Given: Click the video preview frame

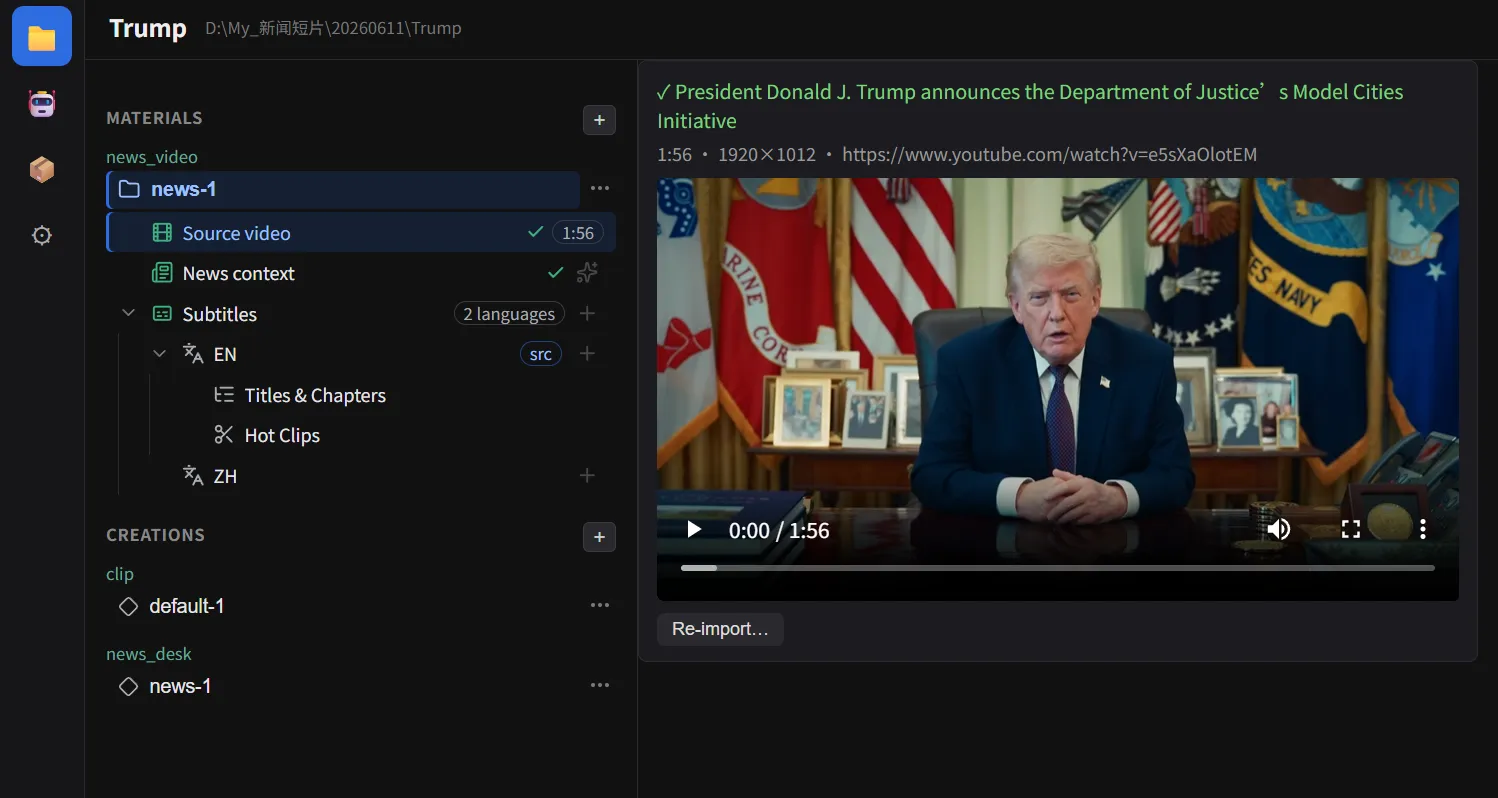Looking at the screenshot, I should [1057, 389].
